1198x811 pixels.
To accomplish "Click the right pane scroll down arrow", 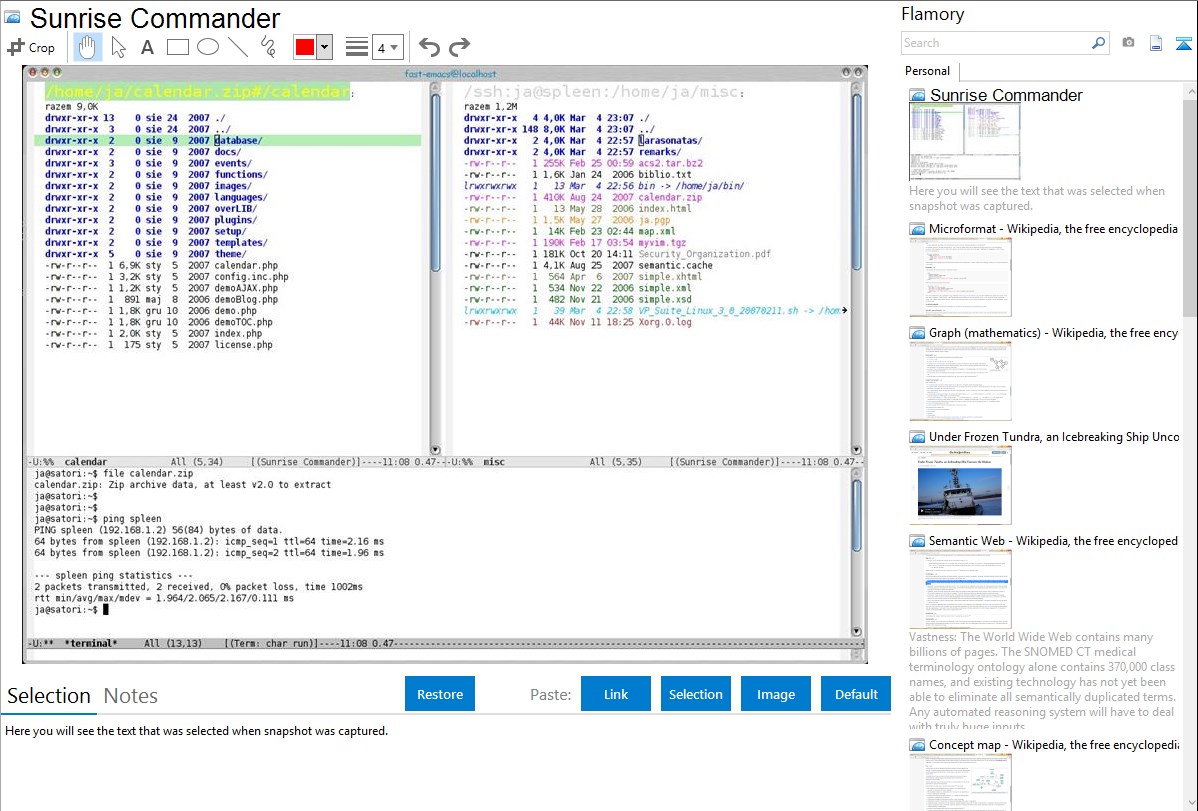I will (856, 450).
